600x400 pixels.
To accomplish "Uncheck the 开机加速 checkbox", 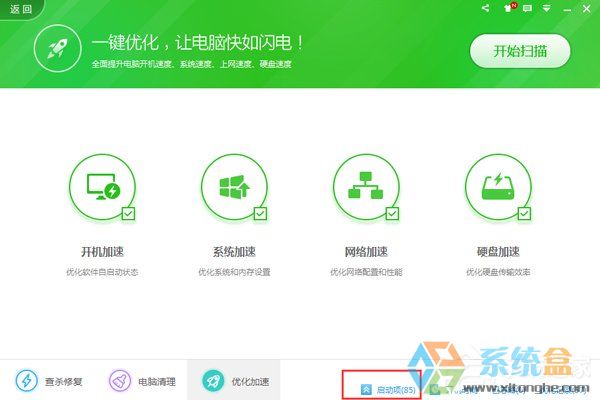I will point(129,214).
